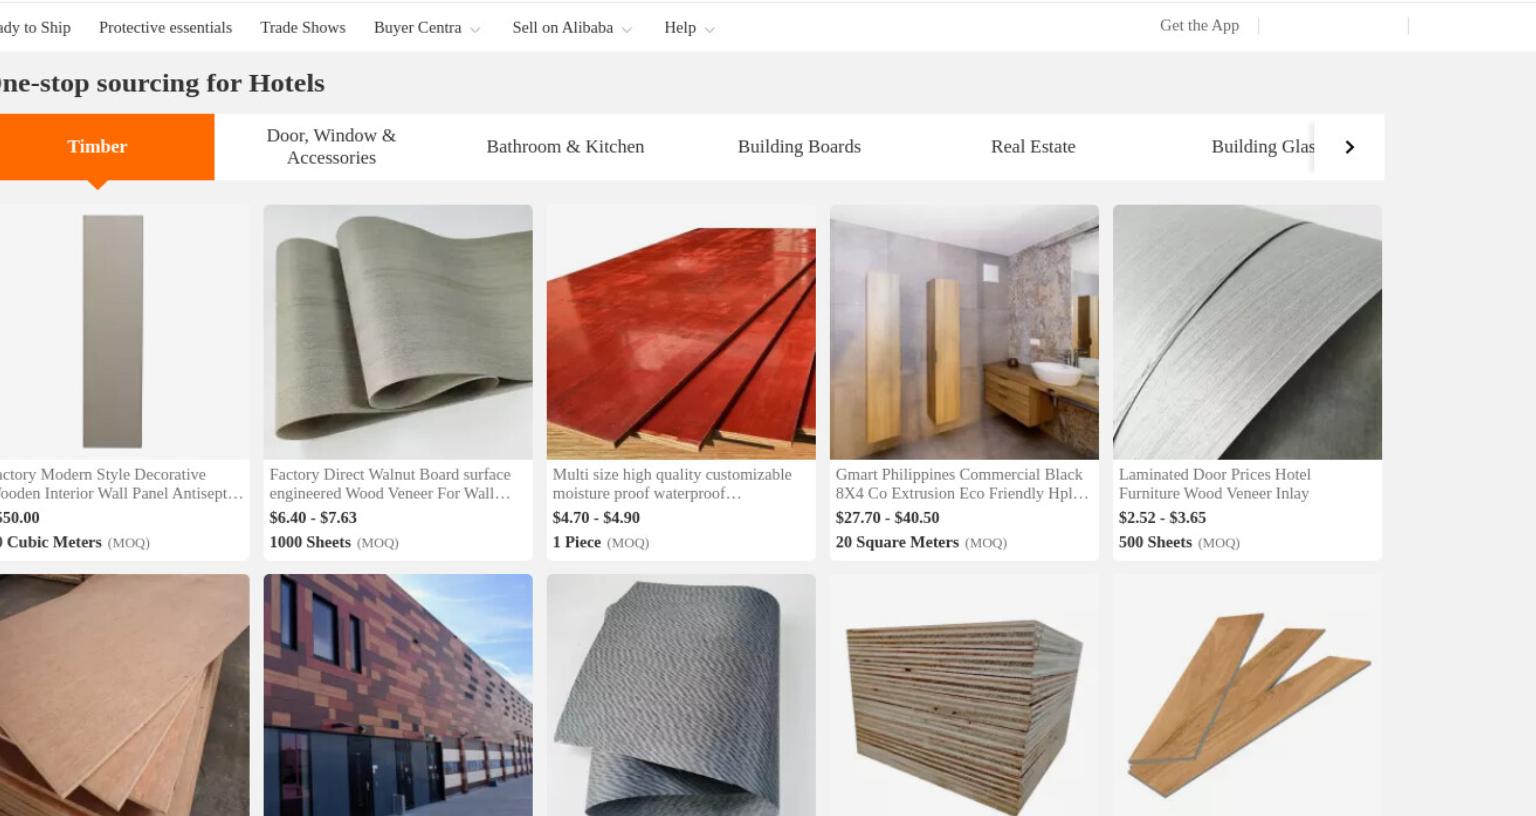Open the Trade Shows link

click(303, 28)
